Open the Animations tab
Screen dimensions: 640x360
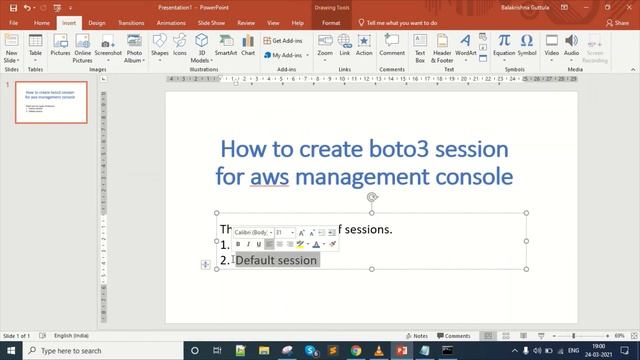pyautogui.click(x=171, y=23)
